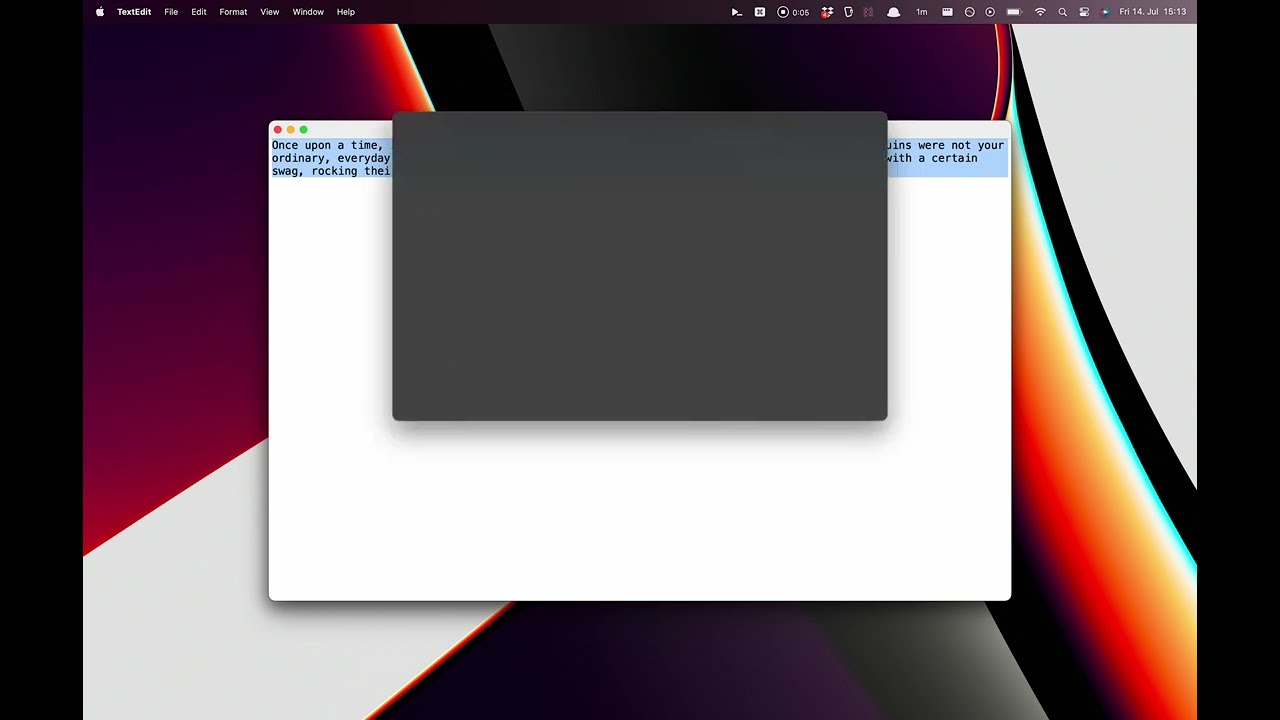Click the word "ordinary," in the text

pyautogui.click(x=301, y=158)
